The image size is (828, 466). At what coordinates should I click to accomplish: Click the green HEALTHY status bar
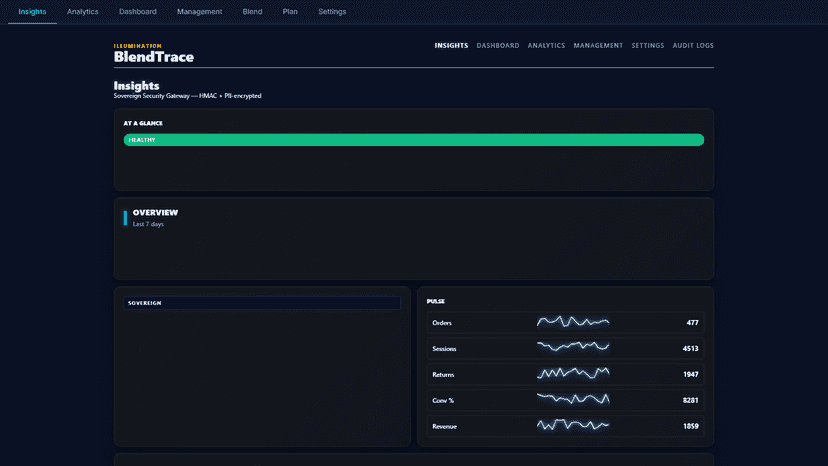point(414,139)
